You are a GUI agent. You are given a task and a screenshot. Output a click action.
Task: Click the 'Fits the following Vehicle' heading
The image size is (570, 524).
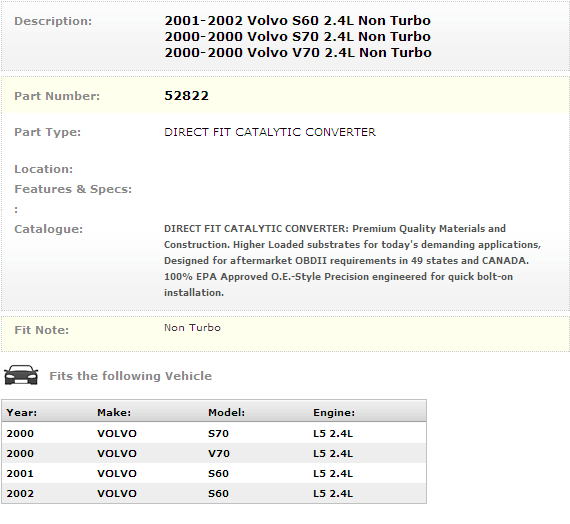131,376
